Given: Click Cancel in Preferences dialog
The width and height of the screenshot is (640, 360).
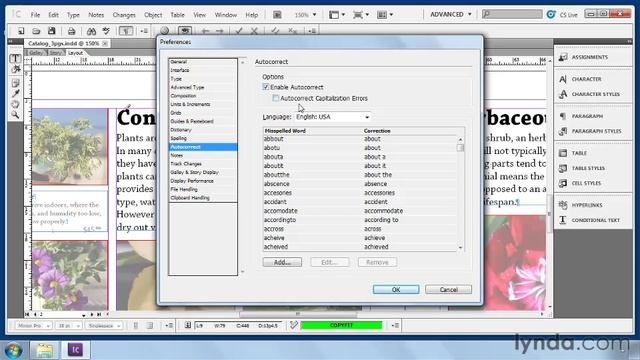Looking at the screenshot, I should coord(449,289).
